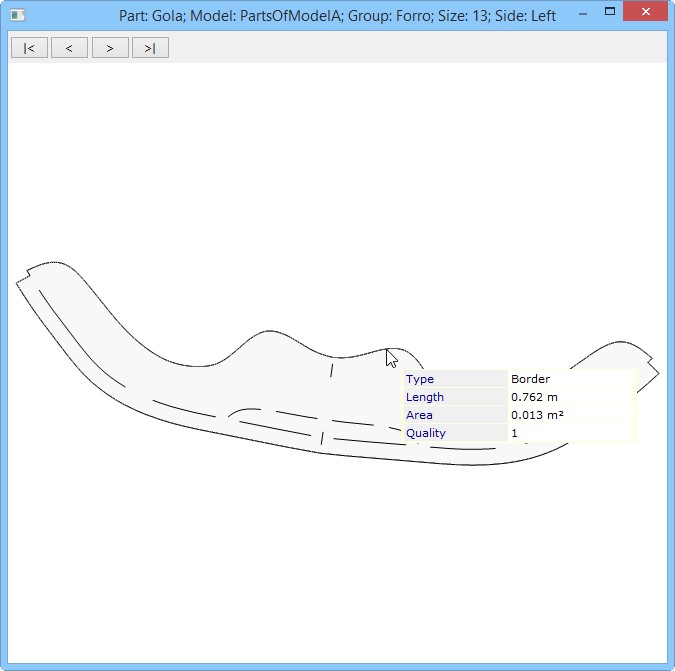
Task: Click the Quality value '1' in tooltip
Action: tap(514, 433)
